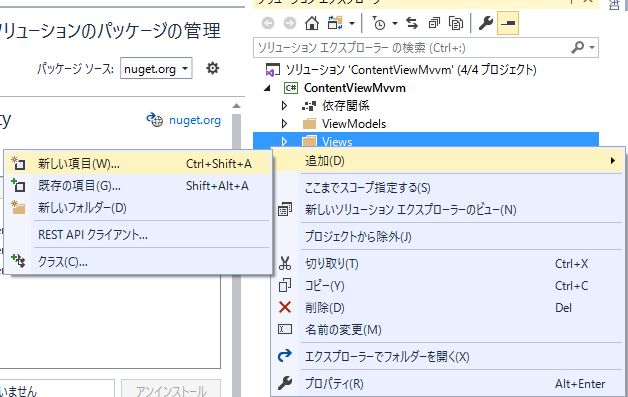Select REST API クライアント... in submenu
The image size is (628, 397).
click(138, 234)
